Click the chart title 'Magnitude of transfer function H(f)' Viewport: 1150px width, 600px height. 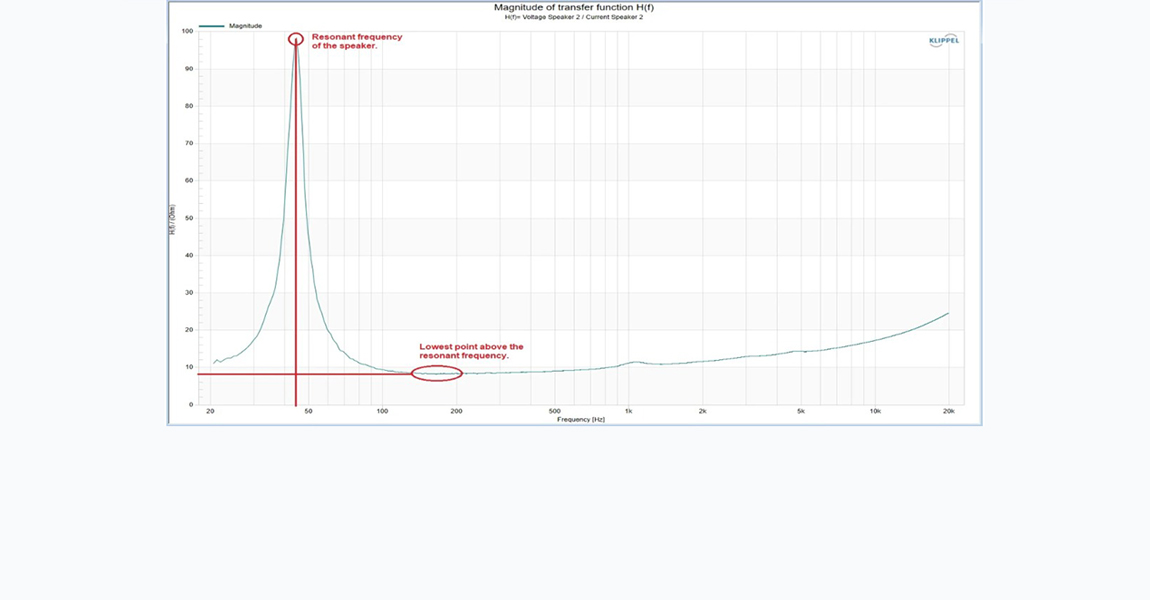(574, 8)
